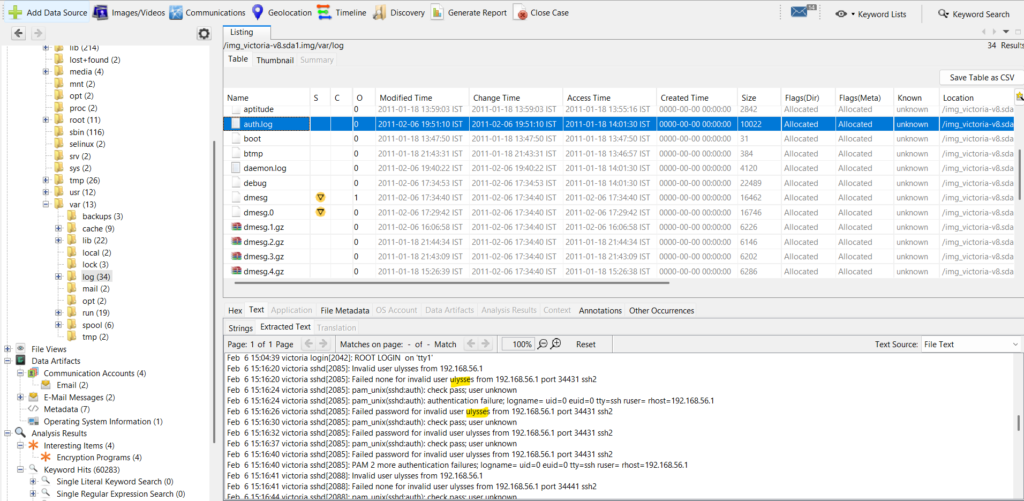Click the extracted text vertical scrollbar
The width and height of the screenshot is (1024, 501).
click(x=1019, y=423)
